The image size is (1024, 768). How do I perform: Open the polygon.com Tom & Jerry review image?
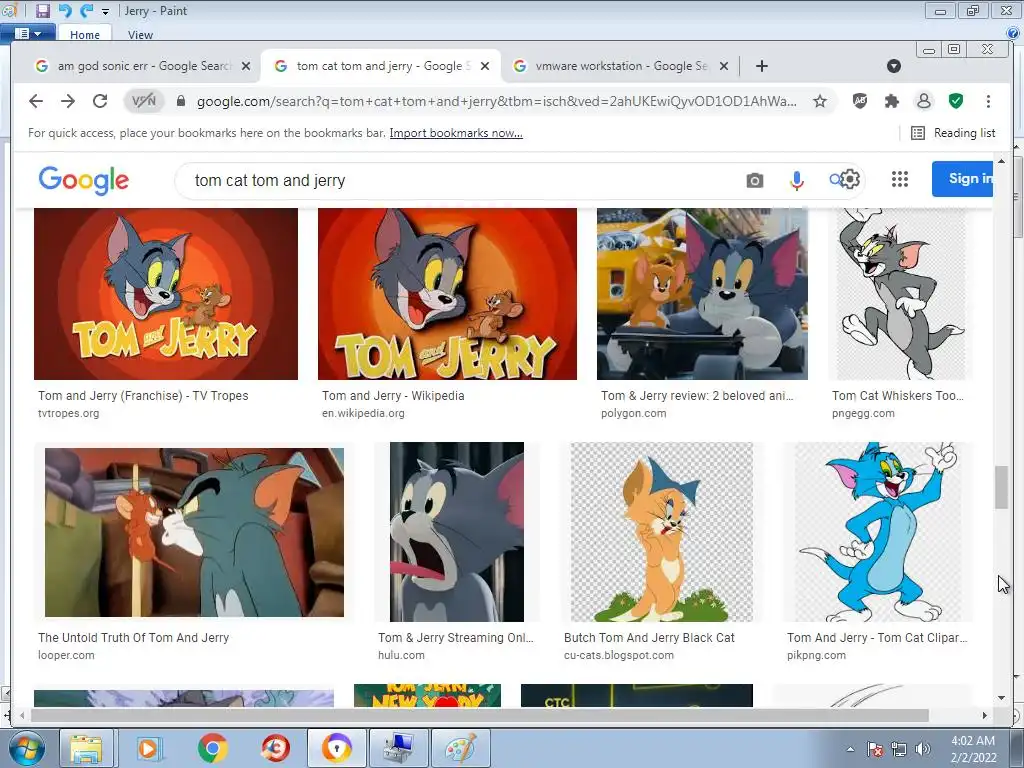(x=702, y=294)
